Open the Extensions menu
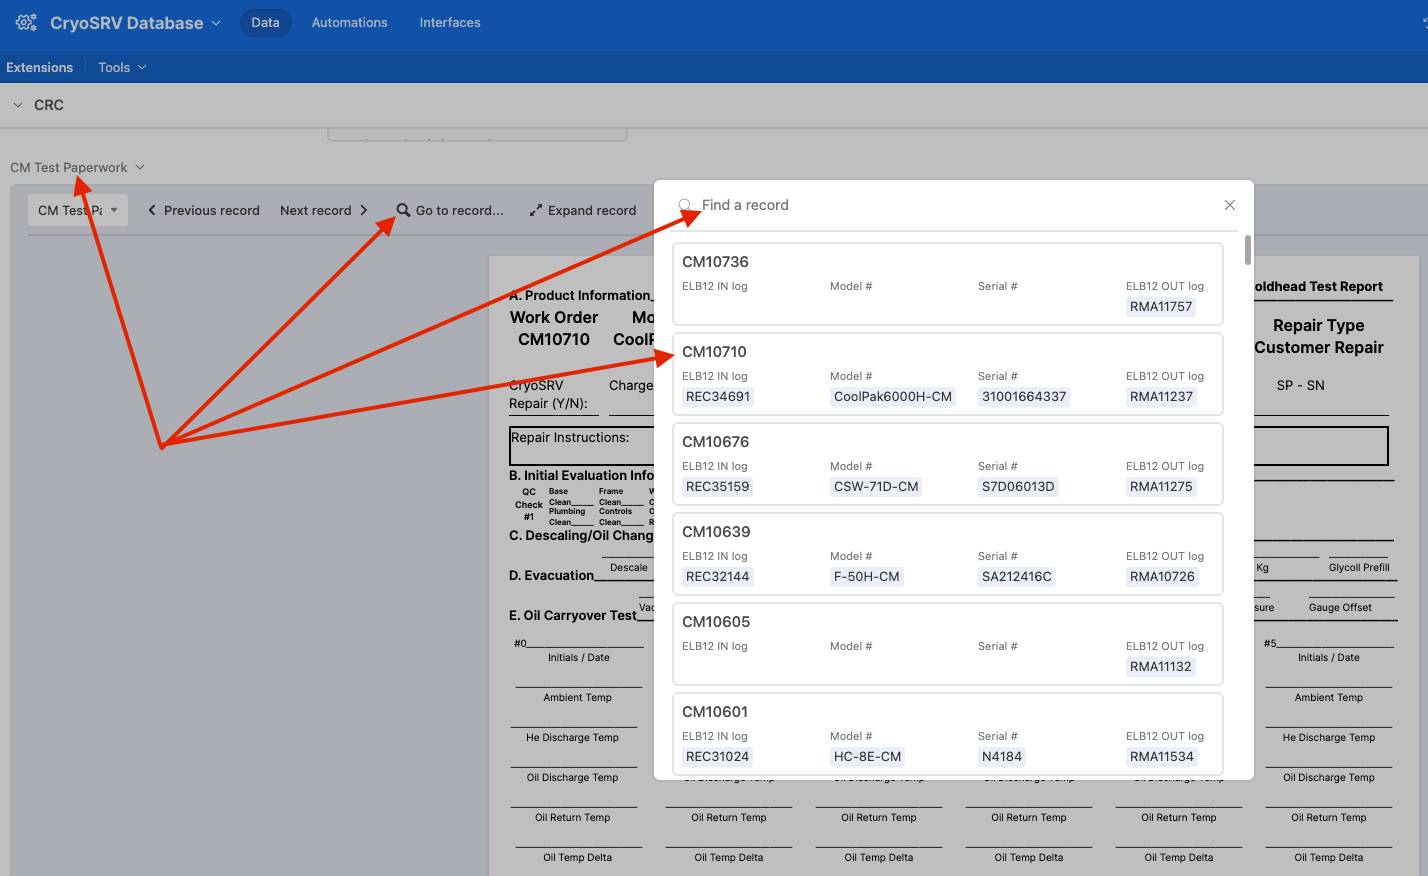 click(x=39, y=67)
